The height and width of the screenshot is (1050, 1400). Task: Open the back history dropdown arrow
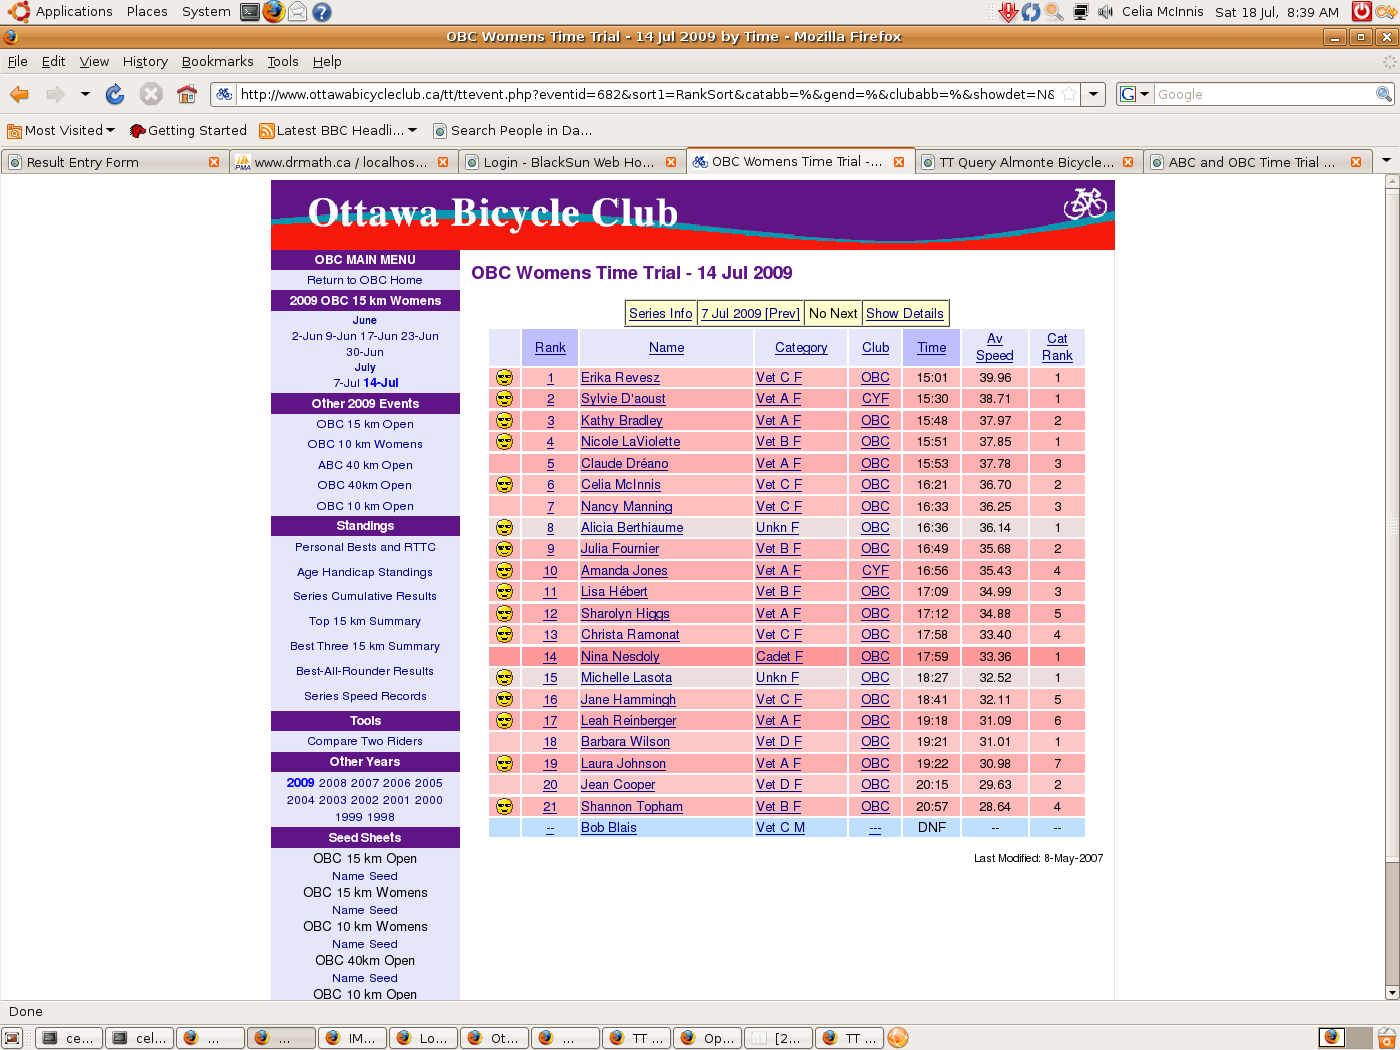(x=85, y=94)
